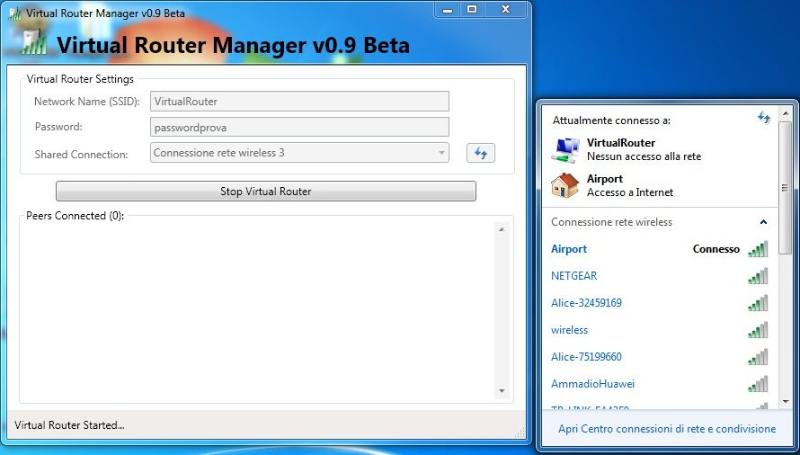Click signal strength icon next to AmmadioHuawei

click(x=758, y=384)
